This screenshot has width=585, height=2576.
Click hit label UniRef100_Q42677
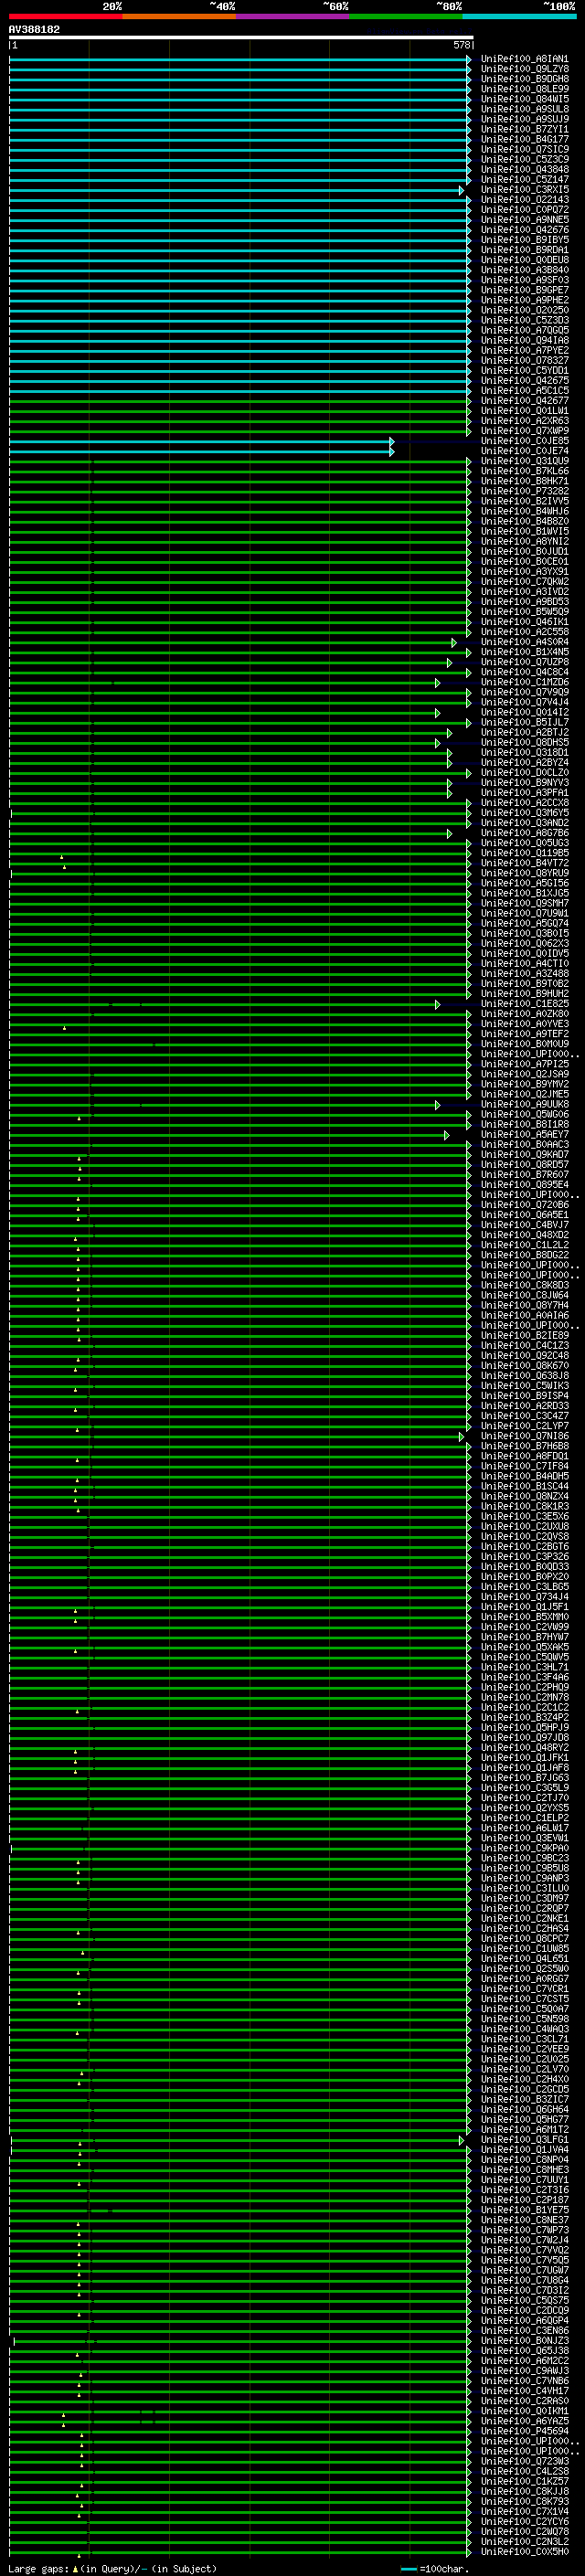(524, 401)
